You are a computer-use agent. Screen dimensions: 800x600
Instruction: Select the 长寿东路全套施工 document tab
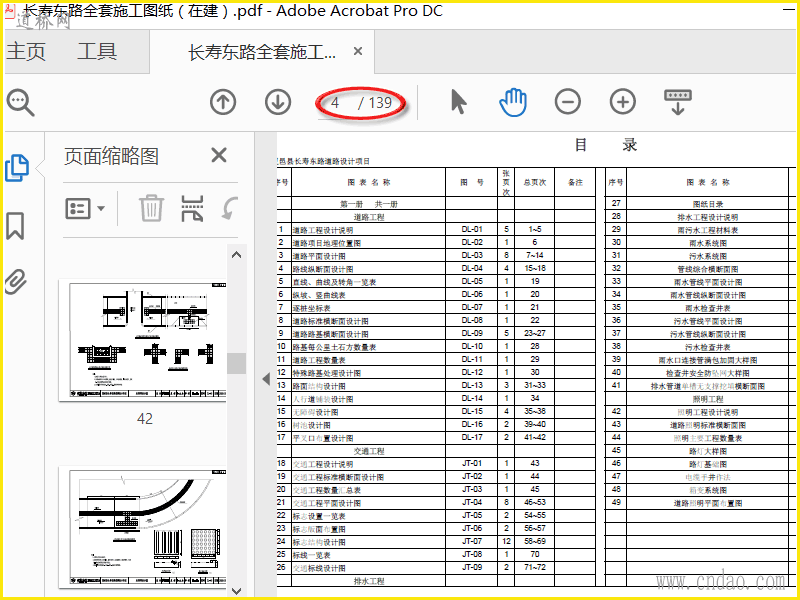click(x=262, y=52)
